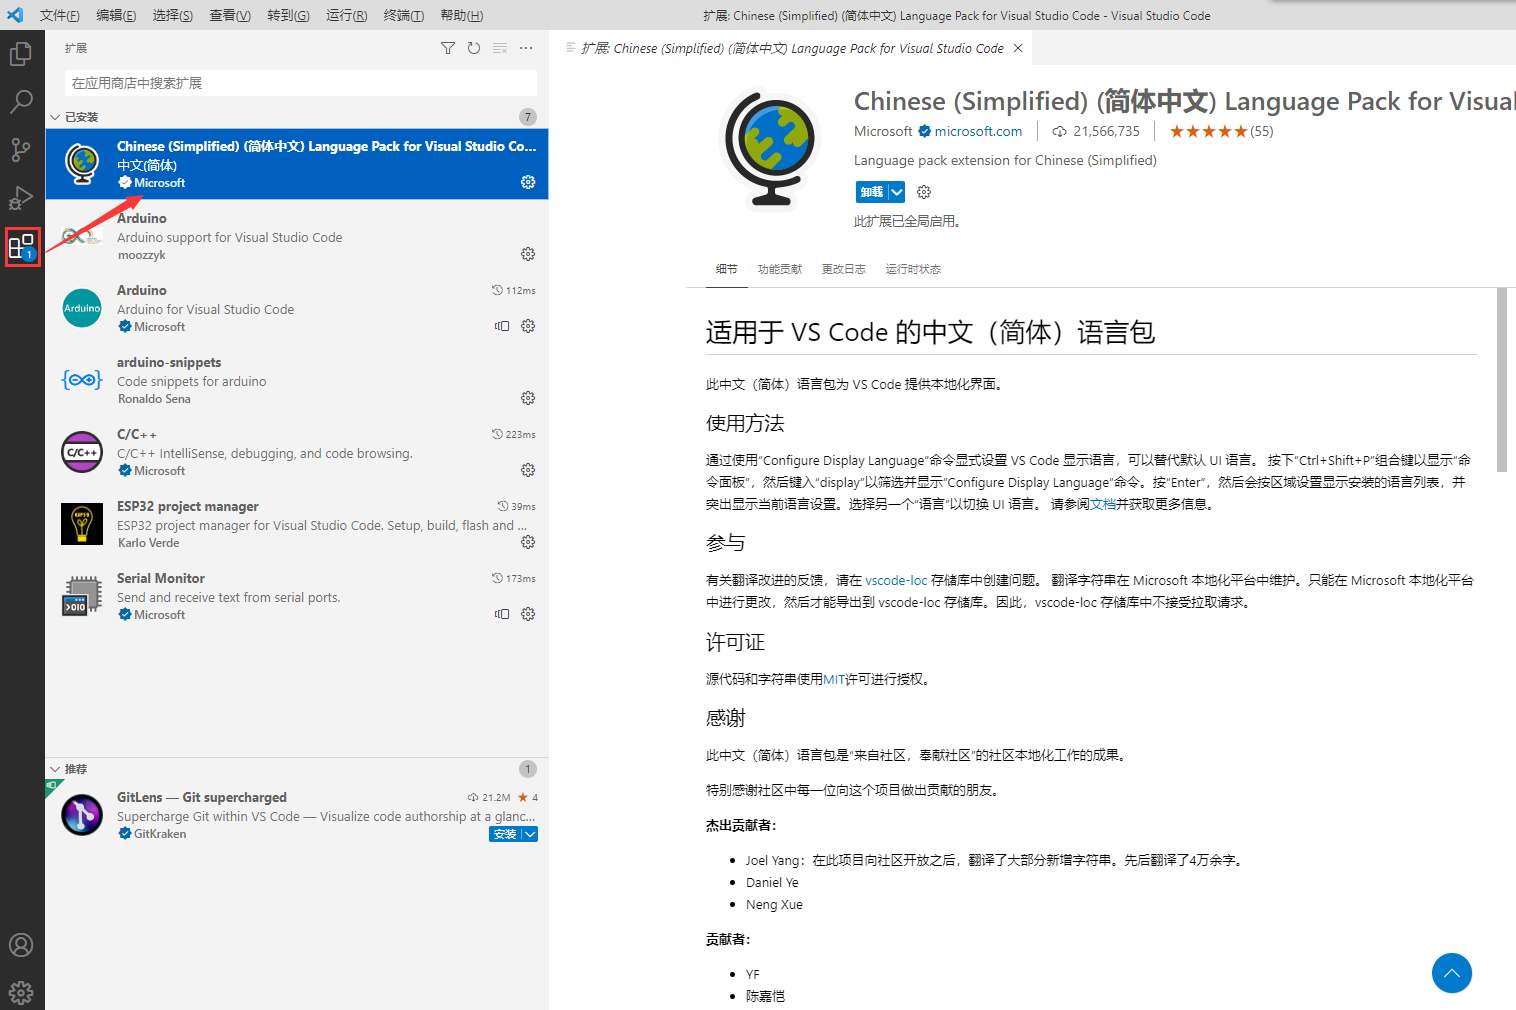Install the GitLens extension
This screenshot has width=1516, height=1010.
[x=505, y=834]
